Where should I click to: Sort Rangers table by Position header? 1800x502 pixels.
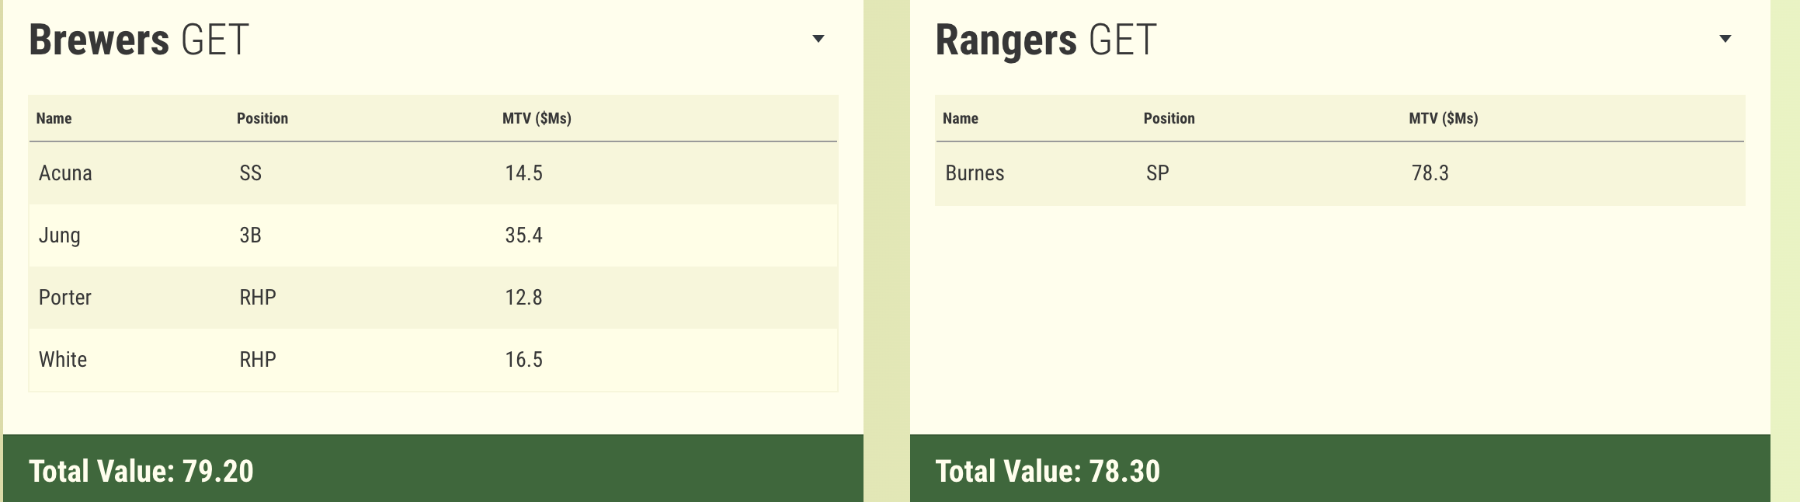click(x=1169, y=118)
